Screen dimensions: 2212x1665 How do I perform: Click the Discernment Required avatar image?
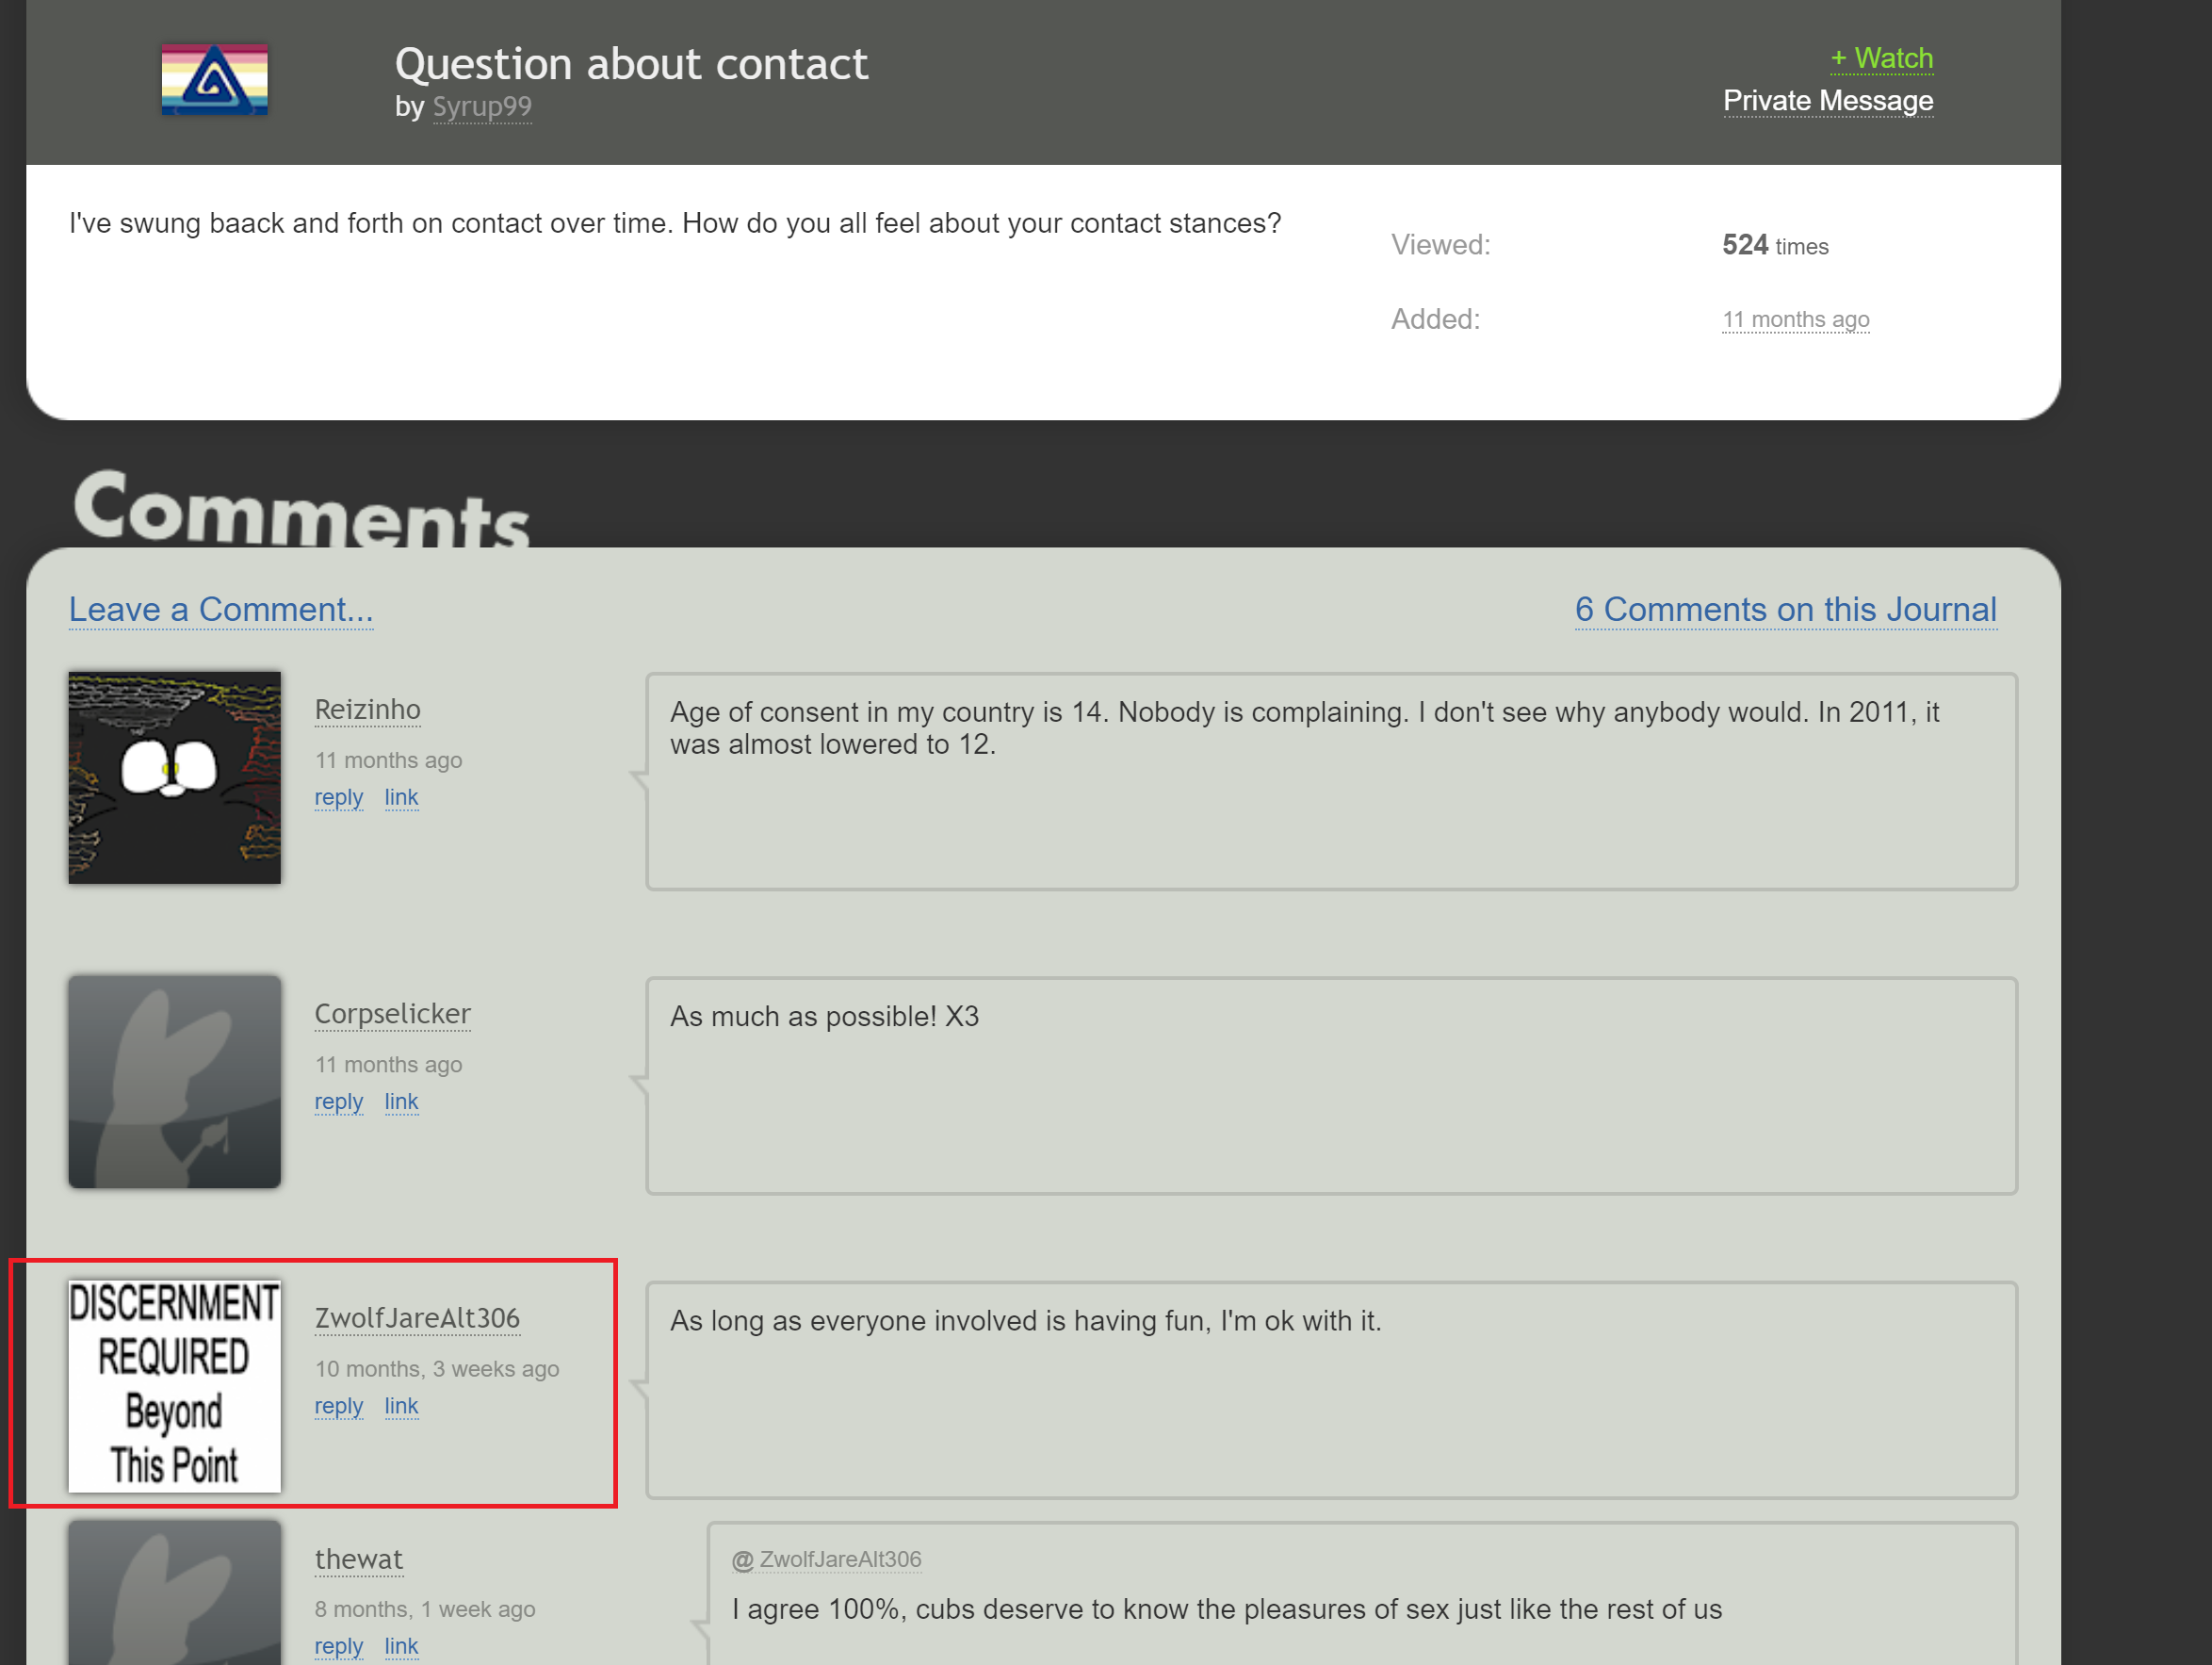(x=174, y=1385)
